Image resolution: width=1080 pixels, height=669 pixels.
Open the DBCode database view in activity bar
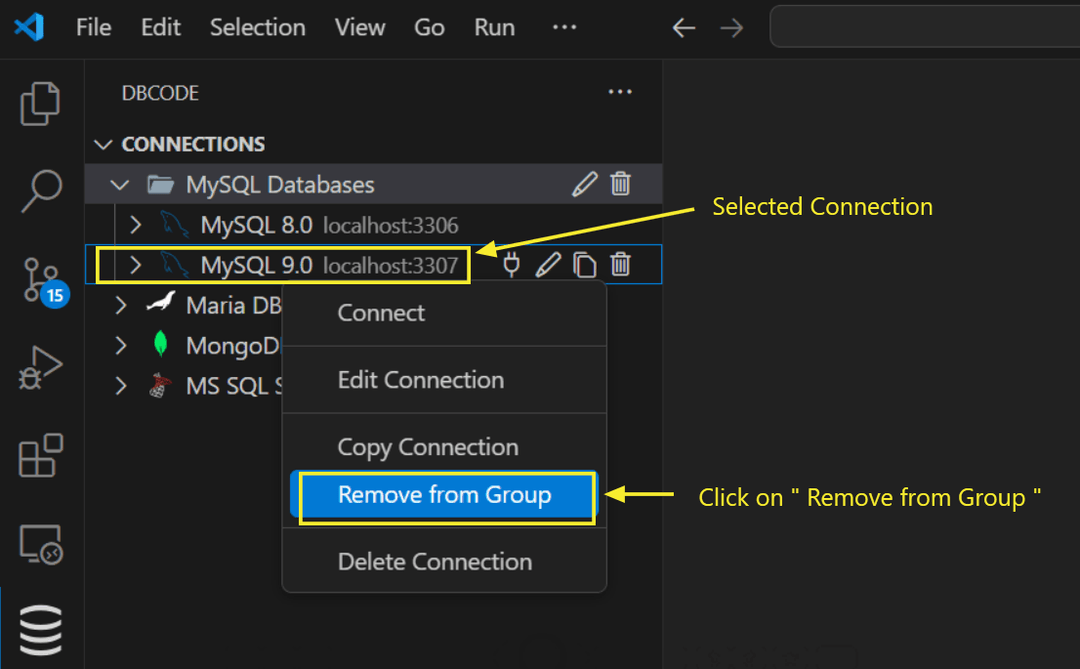click(x=40, y=630)
